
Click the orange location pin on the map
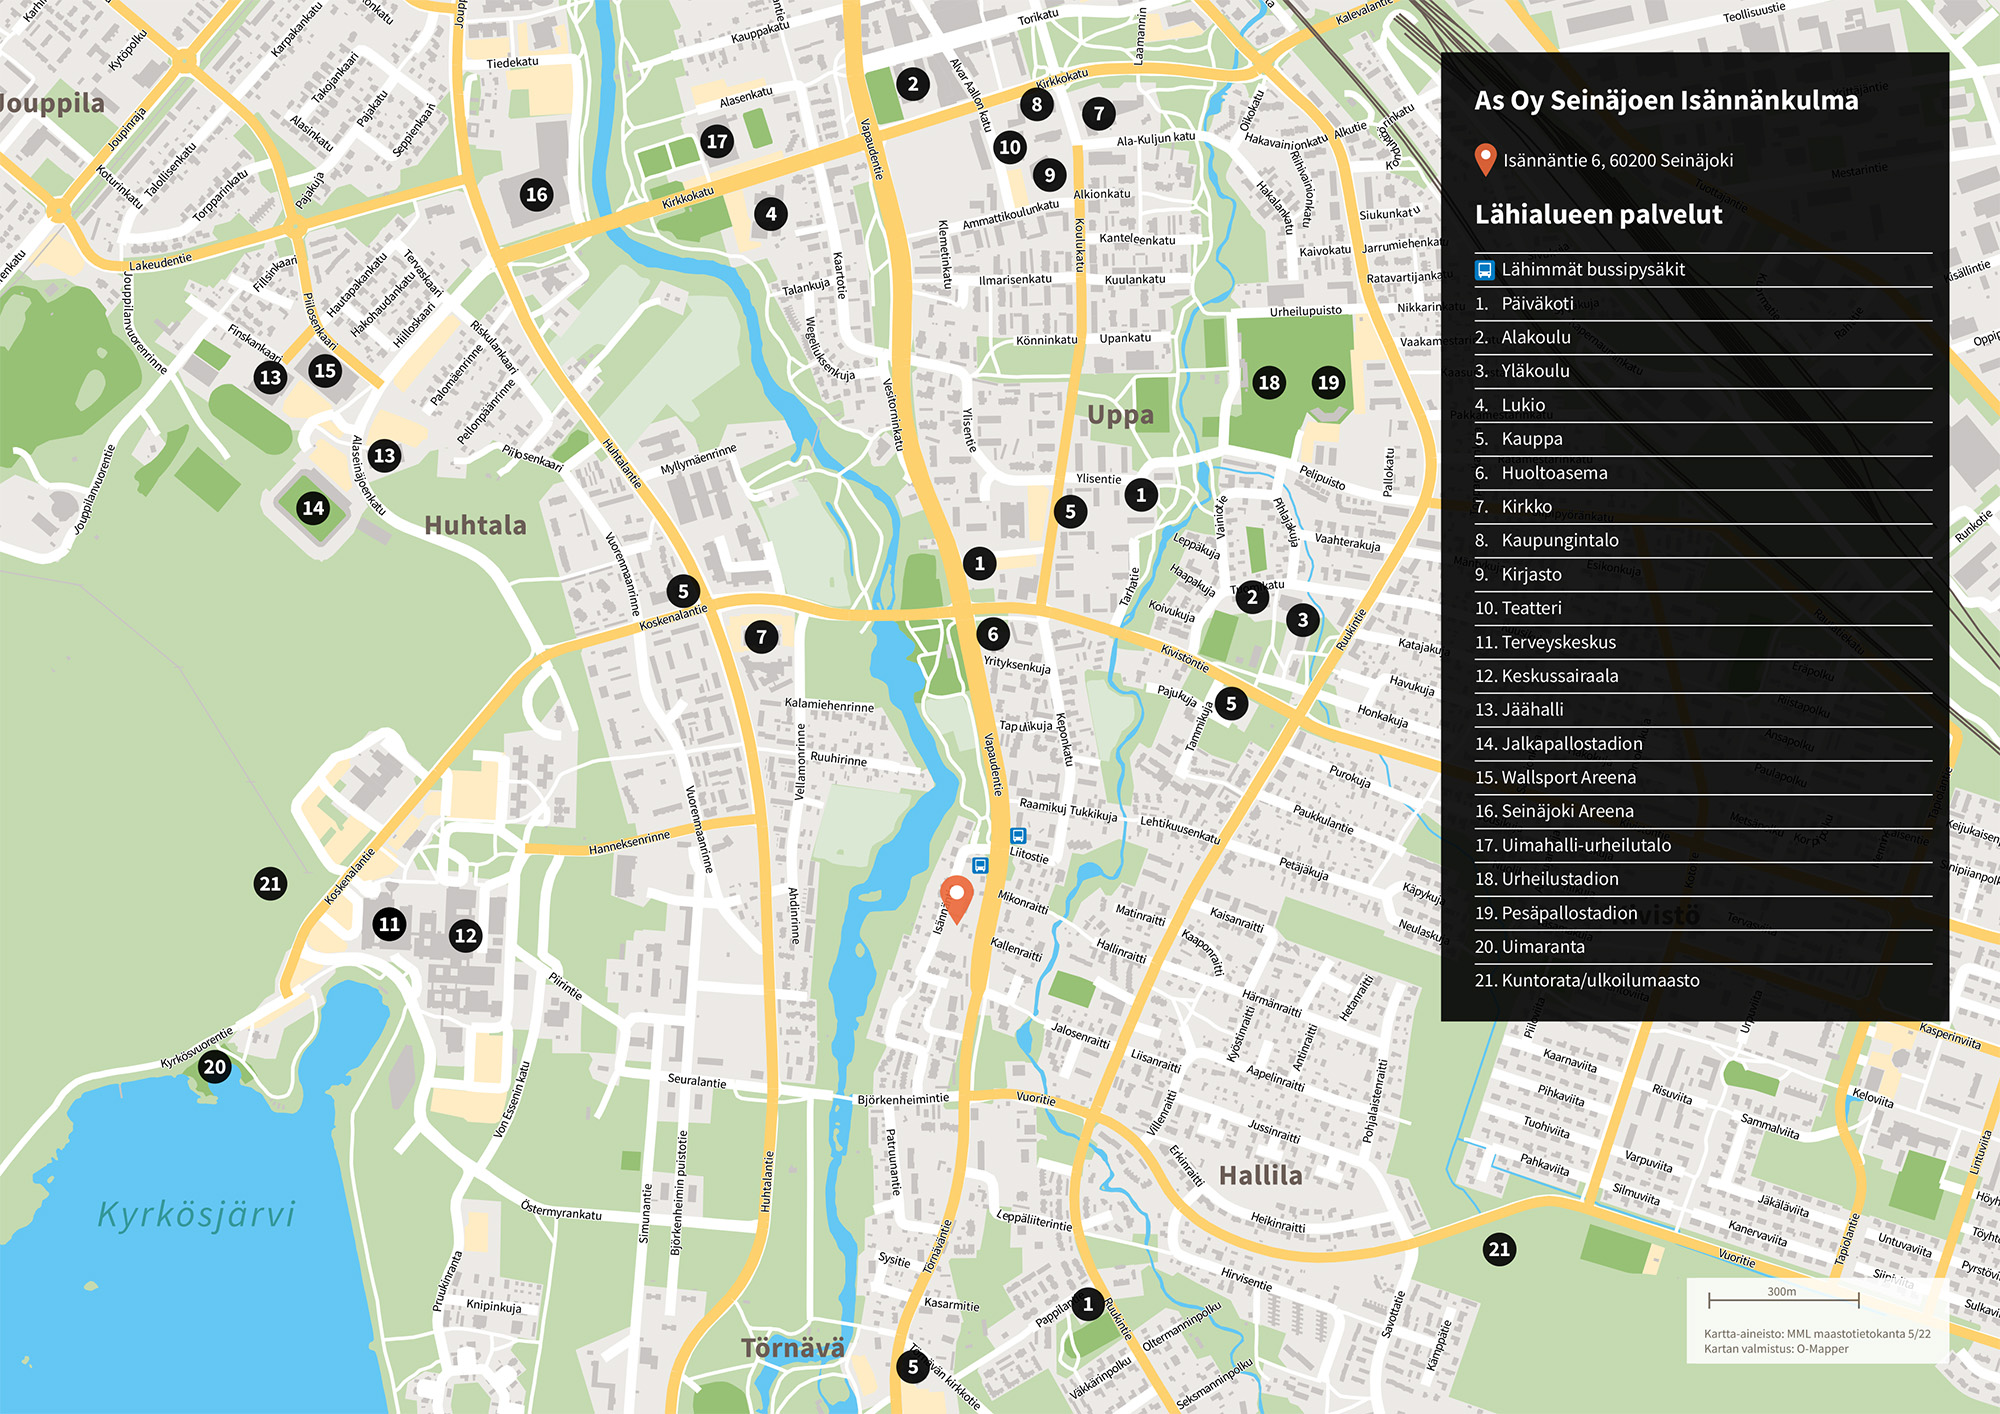[x=956, y=896]
